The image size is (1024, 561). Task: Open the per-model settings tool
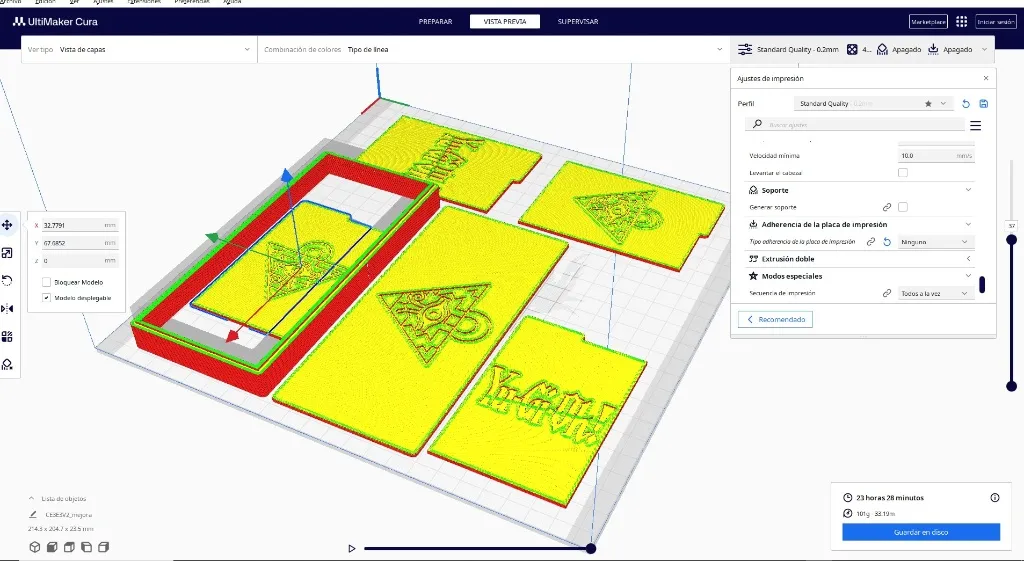click(7, 336)
